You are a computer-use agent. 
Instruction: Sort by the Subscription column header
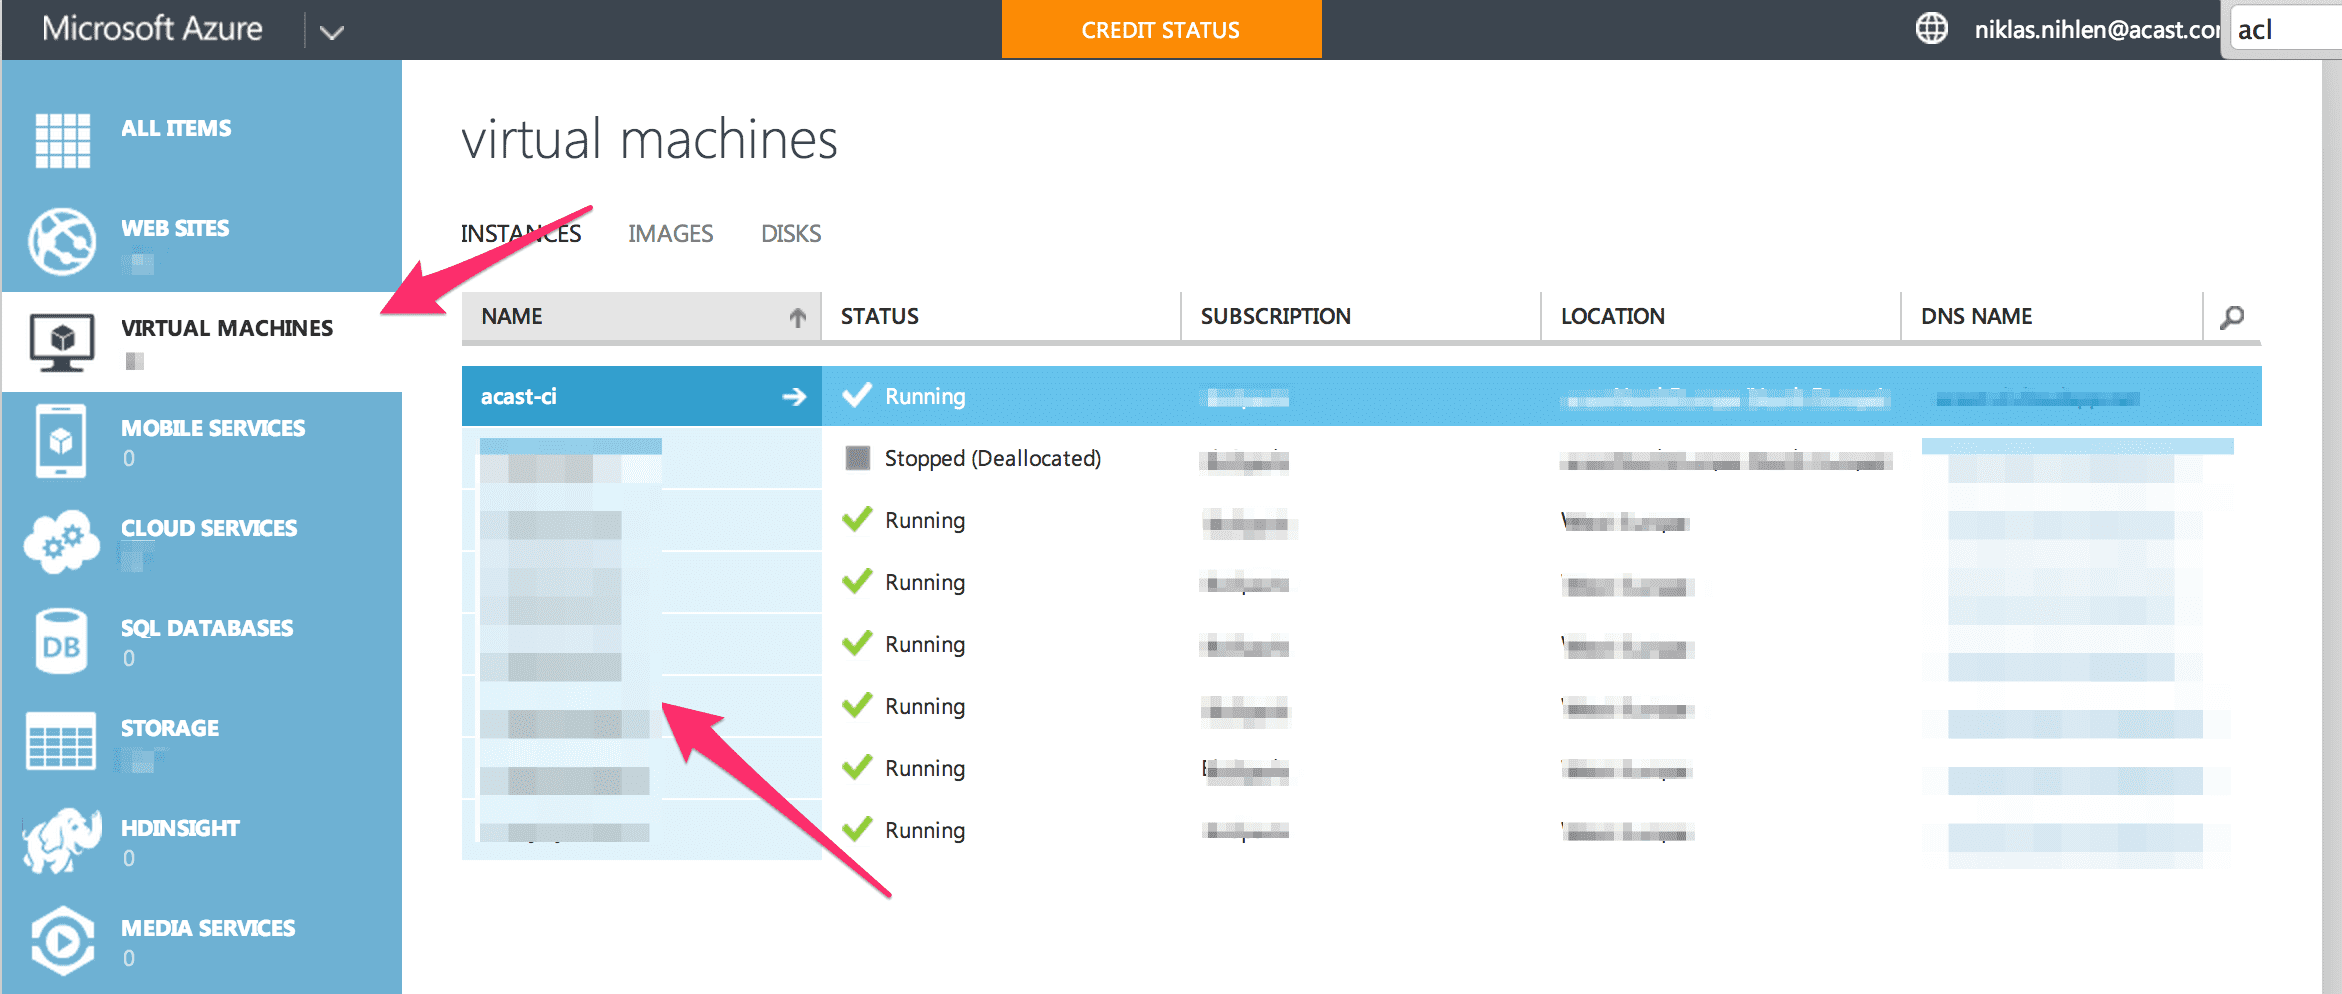click(1361, 317)
